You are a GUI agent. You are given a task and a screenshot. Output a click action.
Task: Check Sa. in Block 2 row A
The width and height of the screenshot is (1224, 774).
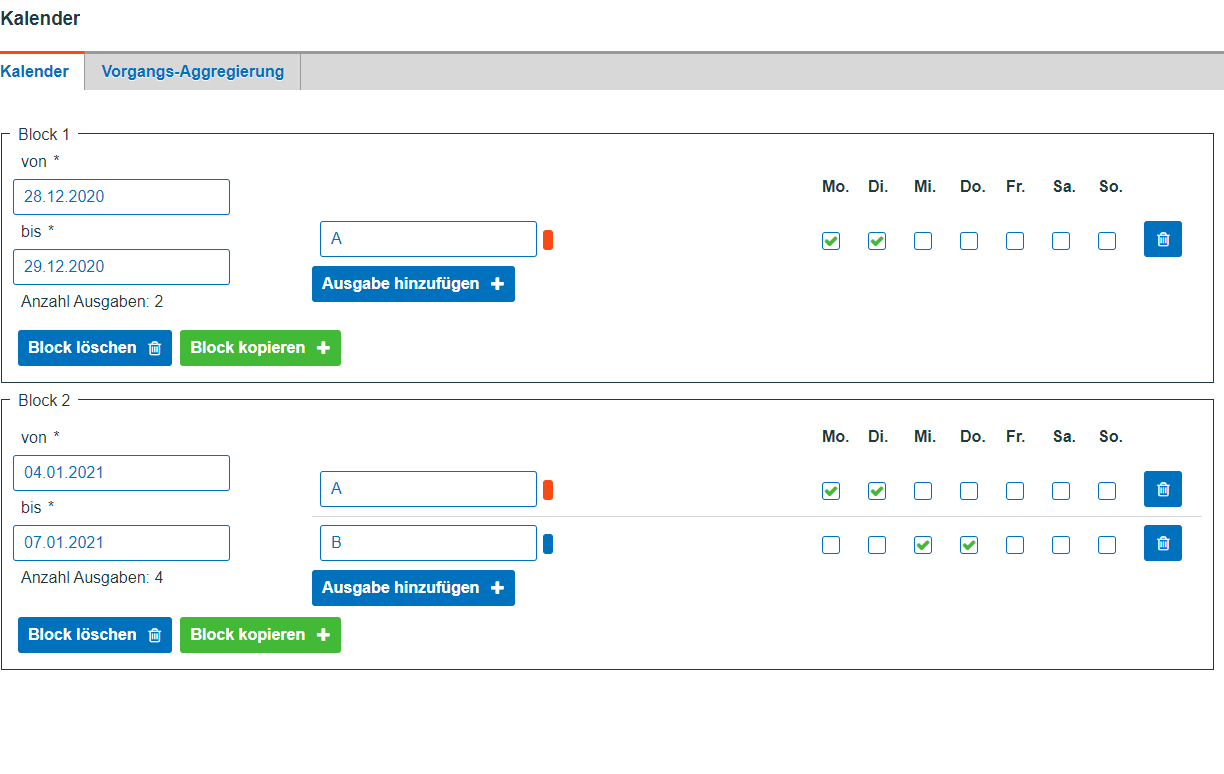point(1061,491)
